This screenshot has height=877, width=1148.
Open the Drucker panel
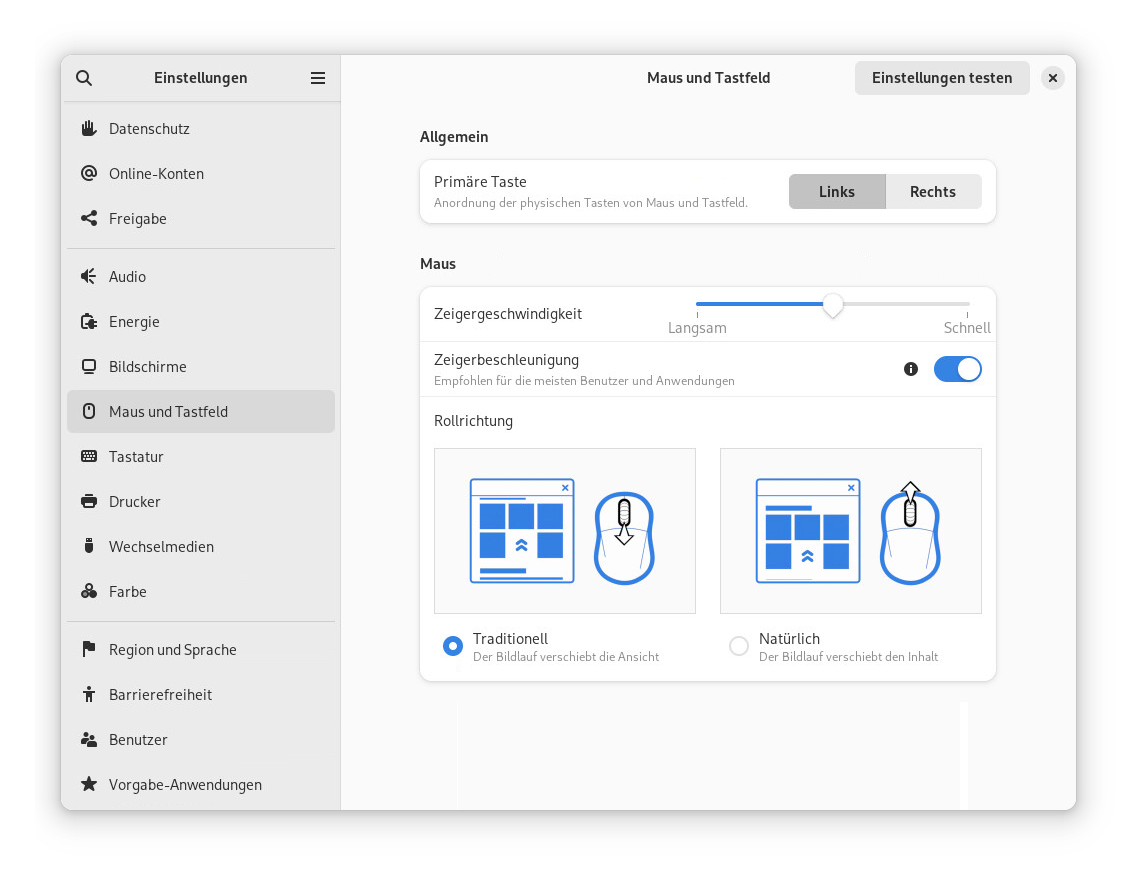coord(136,501)
